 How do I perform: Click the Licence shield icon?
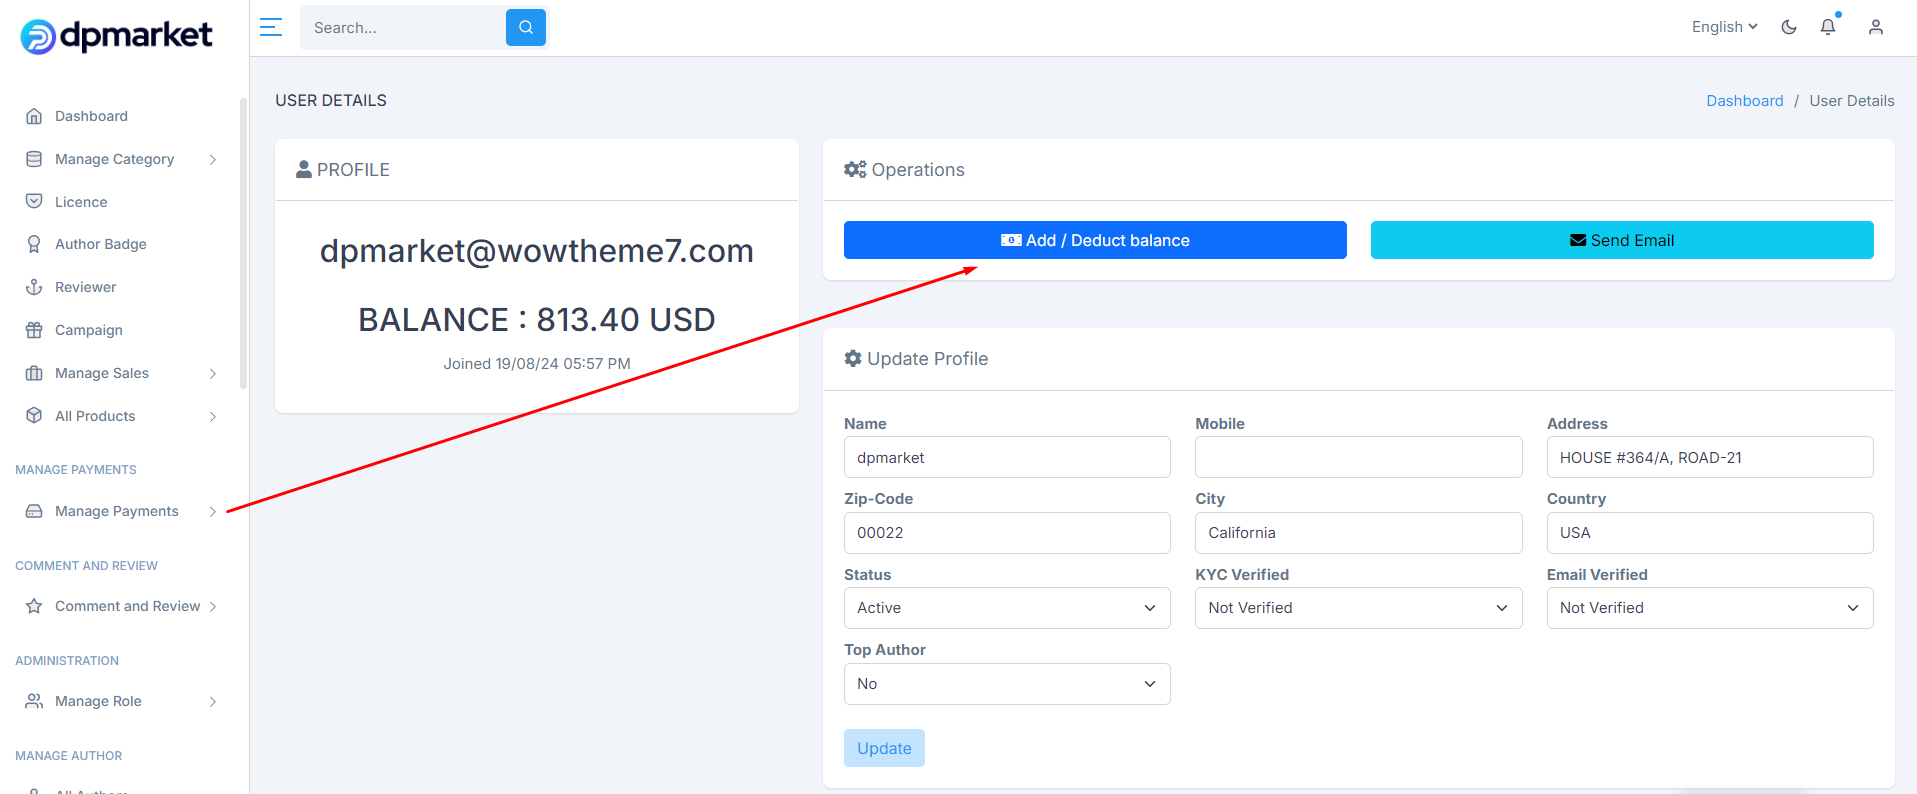pos(34,201)
